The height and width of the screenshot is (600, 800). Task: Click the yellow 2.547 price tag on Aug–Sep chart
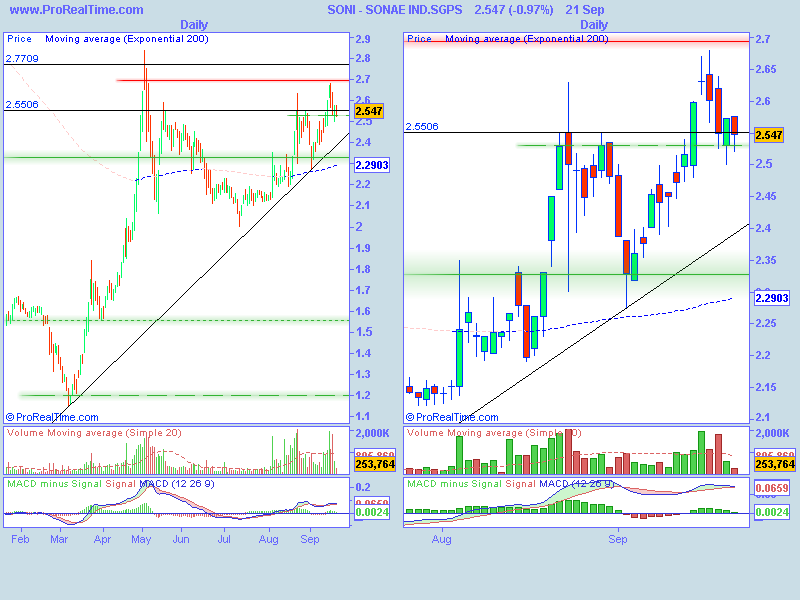coord(769,135)
